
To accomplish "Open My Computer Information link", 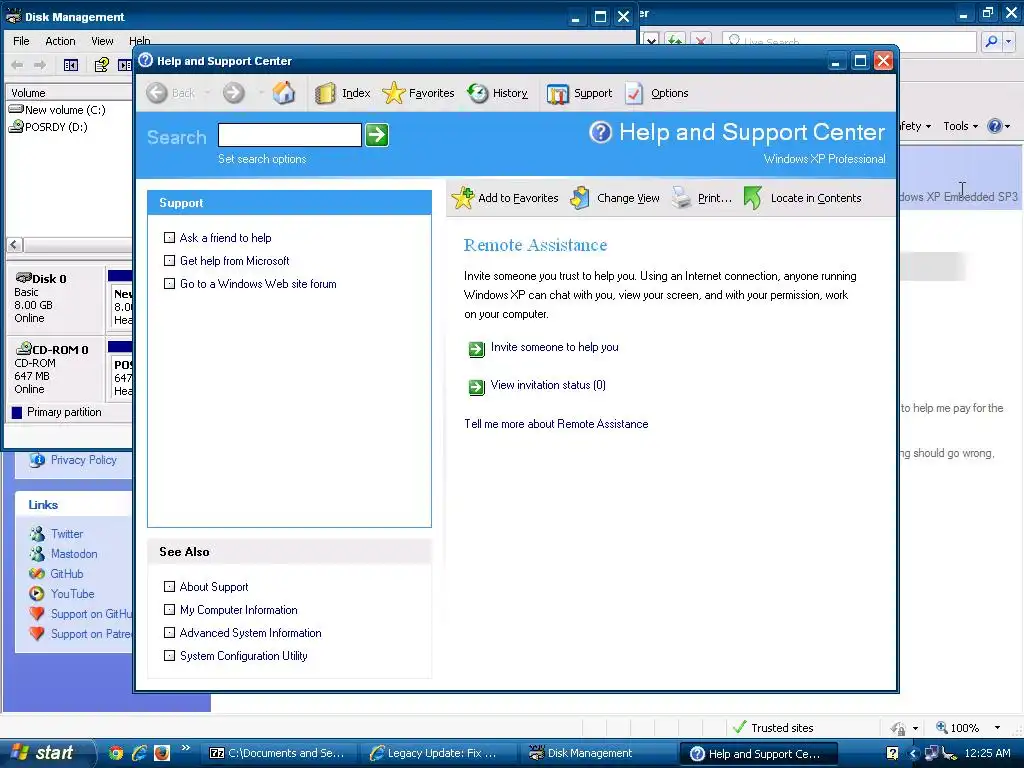I will (238, 609).
